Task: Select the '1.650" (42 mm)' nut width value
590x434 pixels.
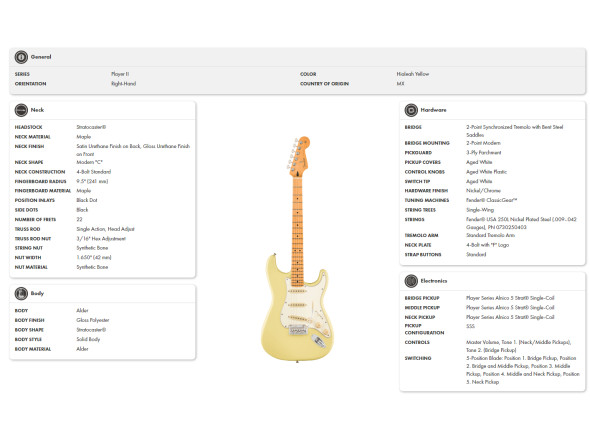Action: 94,257
